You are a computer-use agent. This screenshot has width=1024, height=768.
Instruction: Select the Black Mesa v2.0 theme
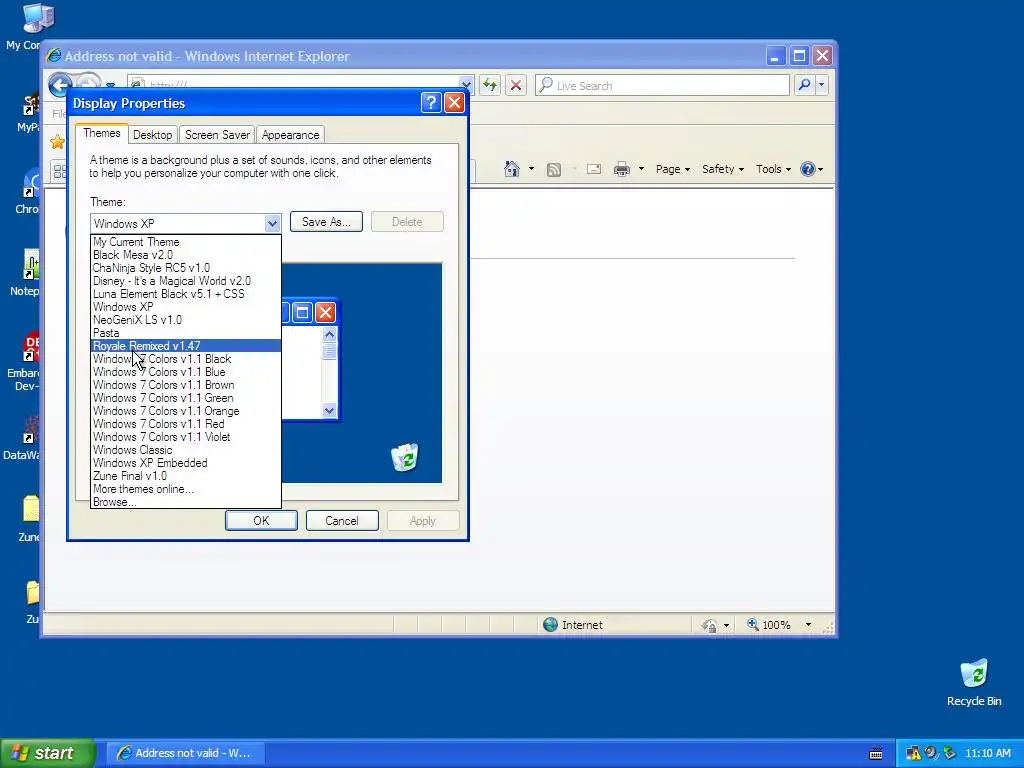[185, 255]
